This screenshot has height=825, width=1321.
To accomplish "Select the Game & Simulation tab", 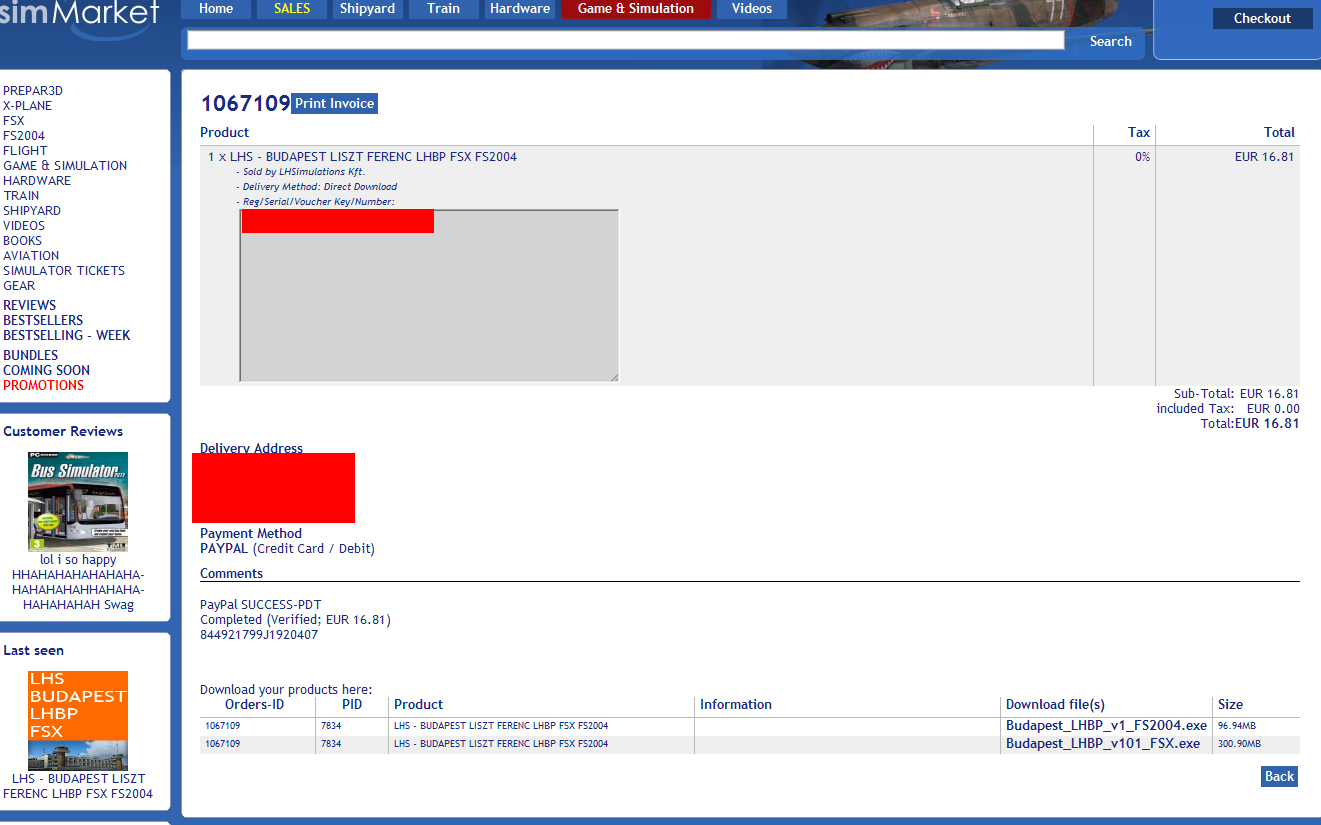I will pos(636,9).
